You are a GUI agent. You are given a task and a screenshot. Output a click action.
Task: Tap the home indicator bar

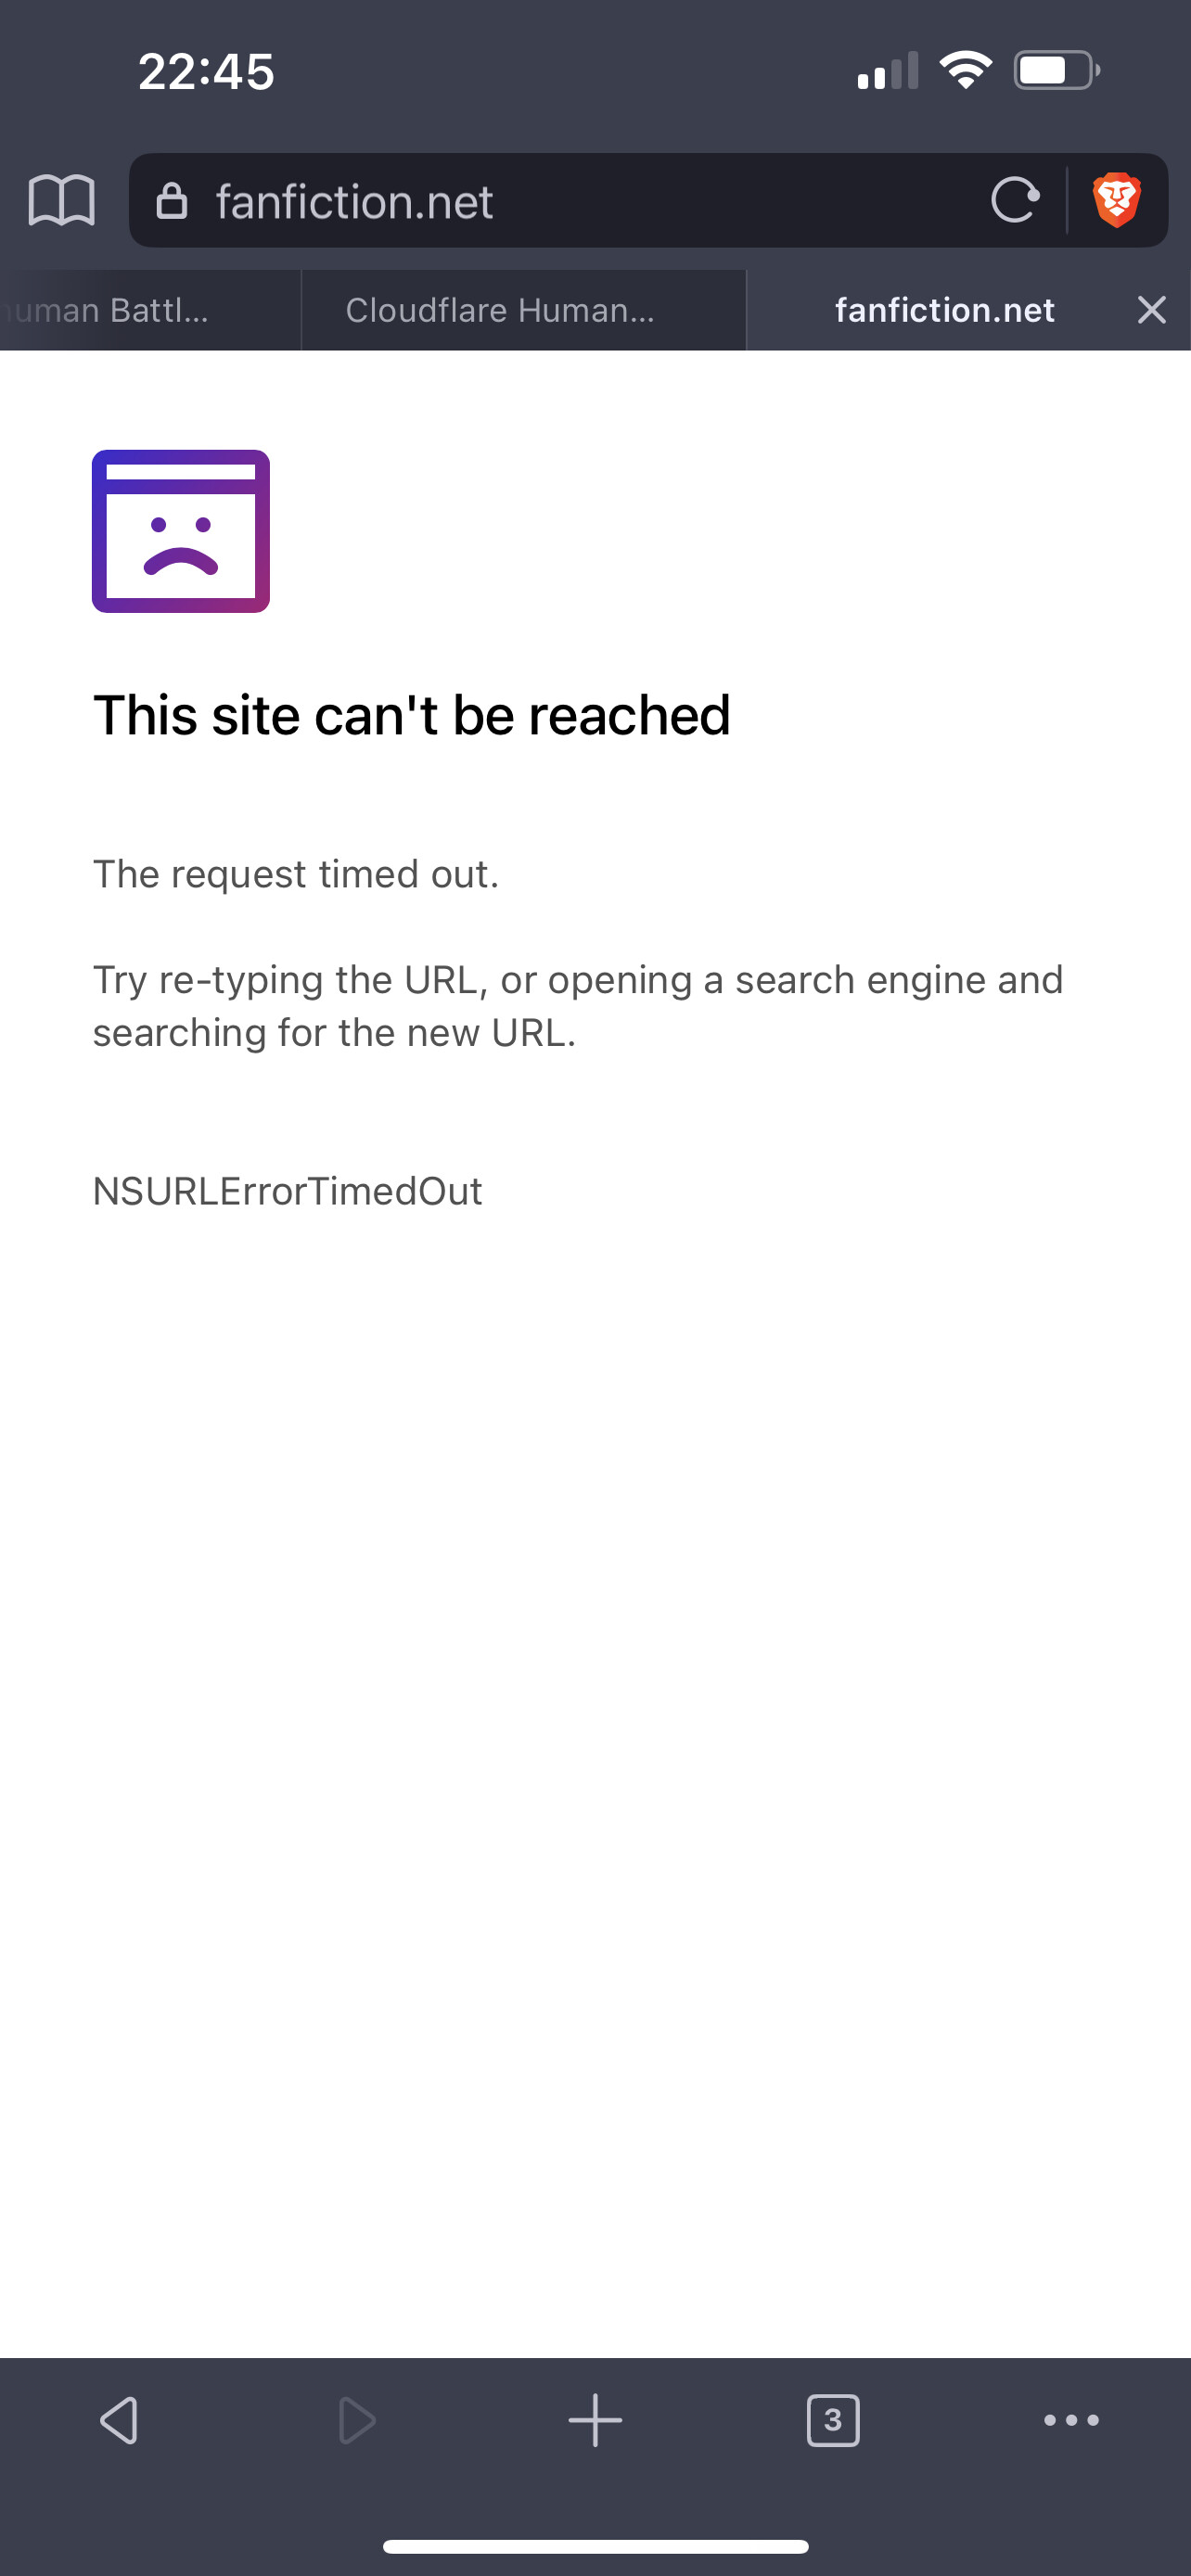pos(595,2546)
